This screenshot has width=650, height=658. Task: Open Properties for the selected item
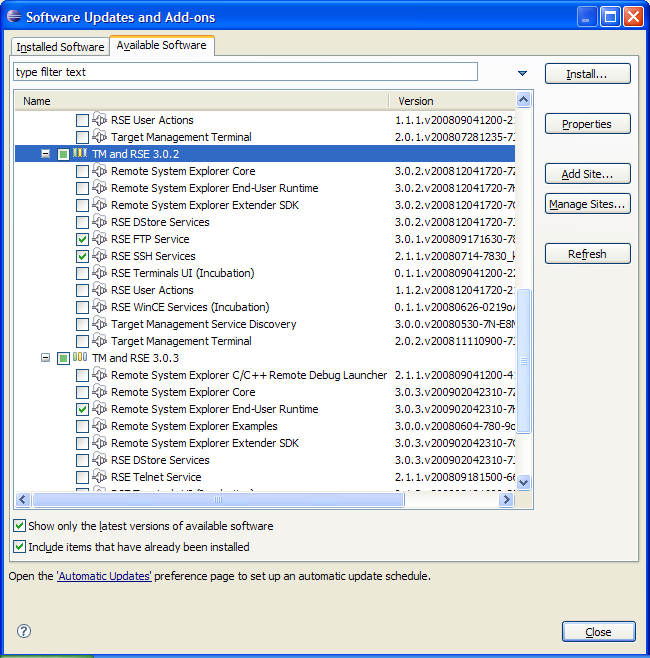tap(587, 124)
